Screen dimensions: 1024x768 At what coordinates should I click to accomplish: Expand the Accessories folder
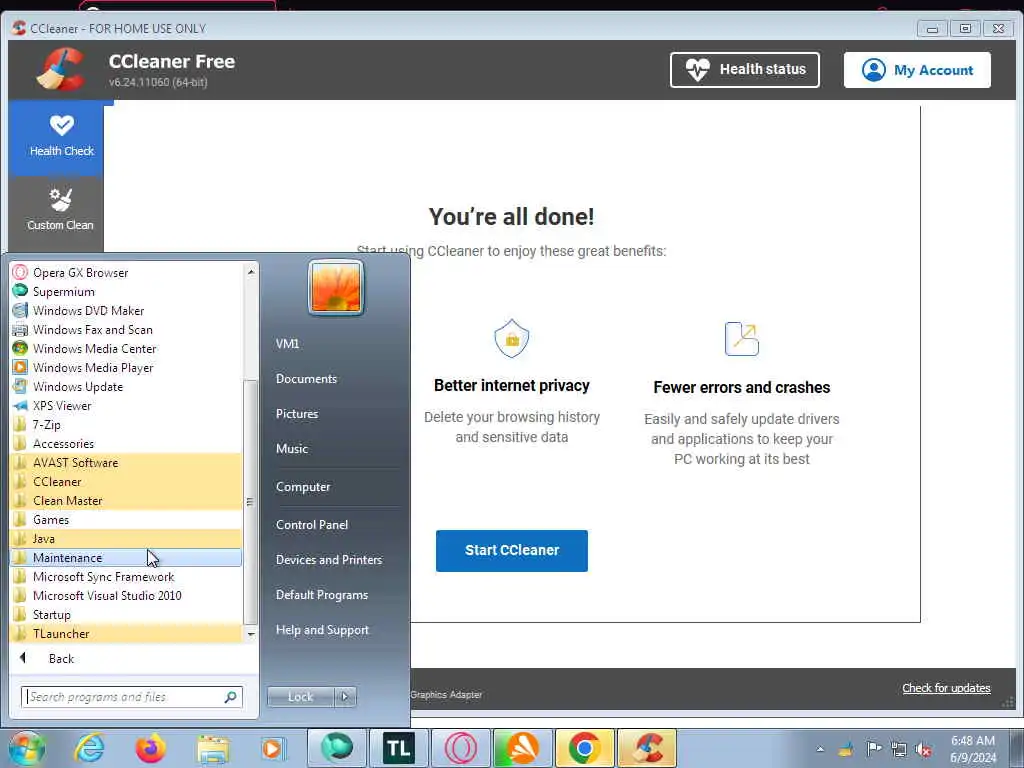click(x=126, y=443)
